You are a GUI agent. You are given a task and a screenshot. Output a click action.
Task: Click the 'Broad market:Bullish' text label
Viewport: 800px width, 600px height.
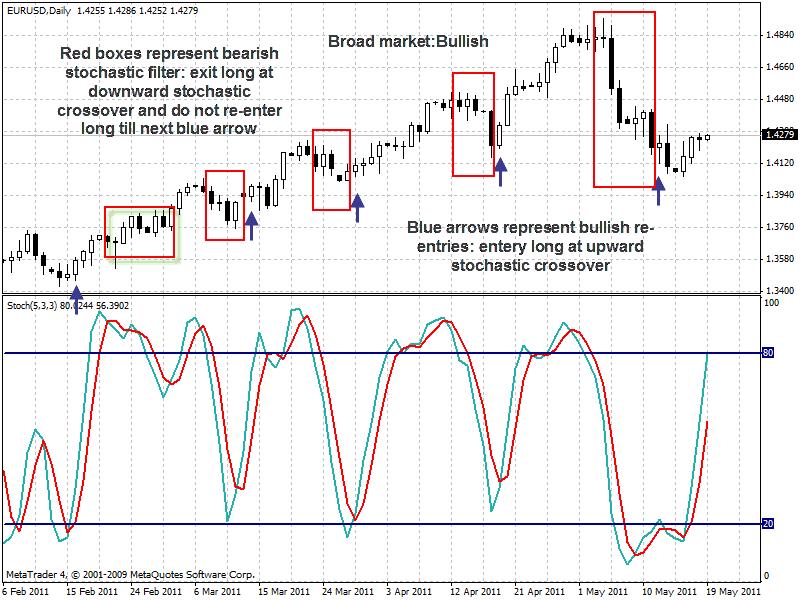(408, 42)
